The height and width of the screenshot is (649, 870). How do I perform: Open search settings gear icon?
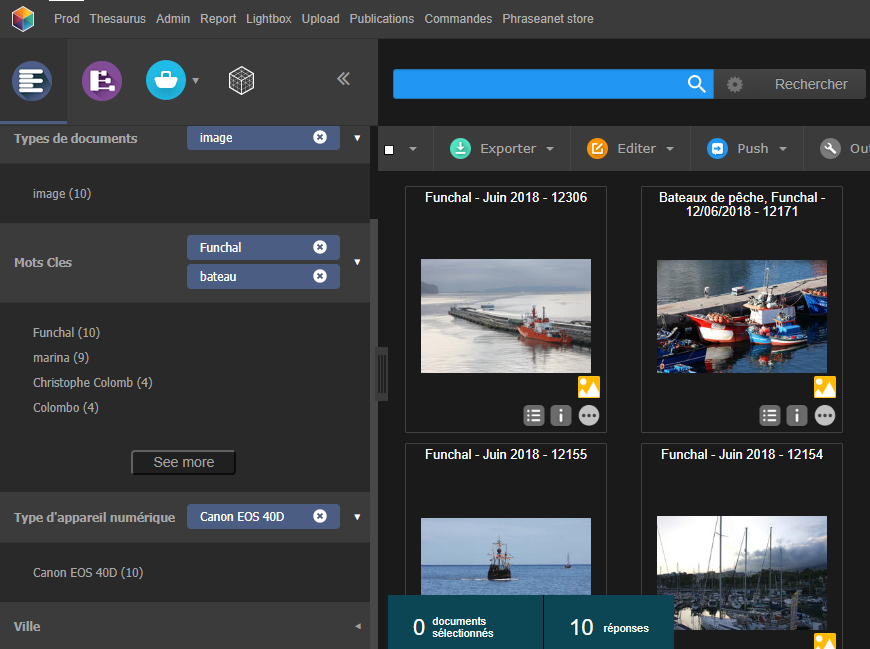coord(735,85)
